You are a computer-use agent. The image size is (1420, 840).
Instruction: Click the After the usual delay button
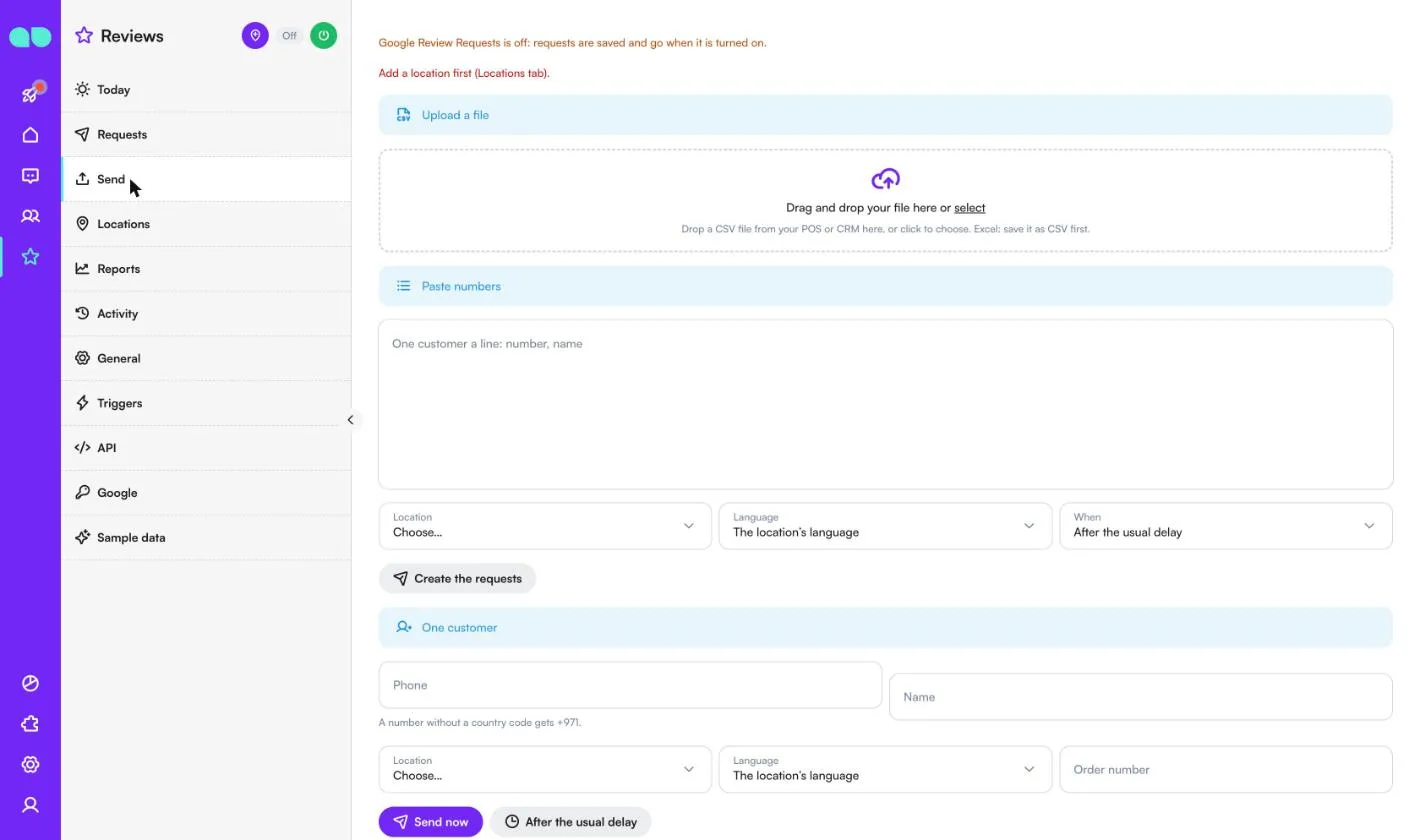570,822
